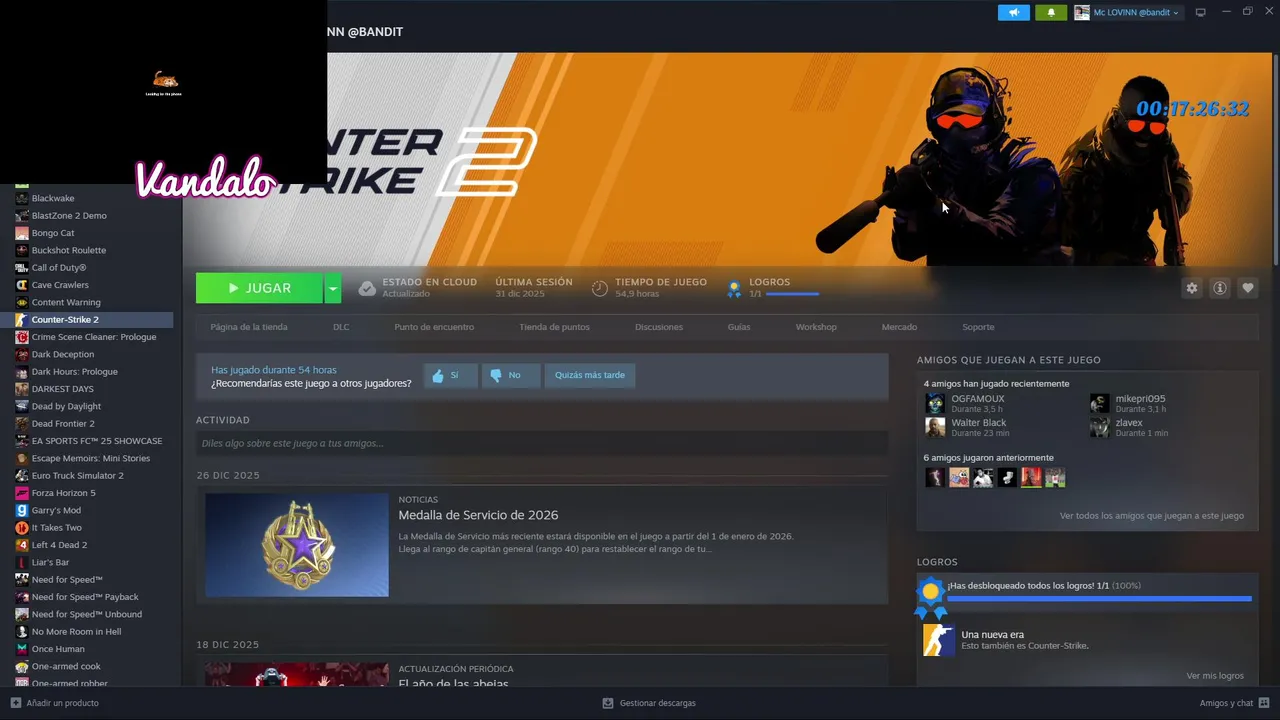Click OGFAMOUX friend avatar

click(935, 403)
